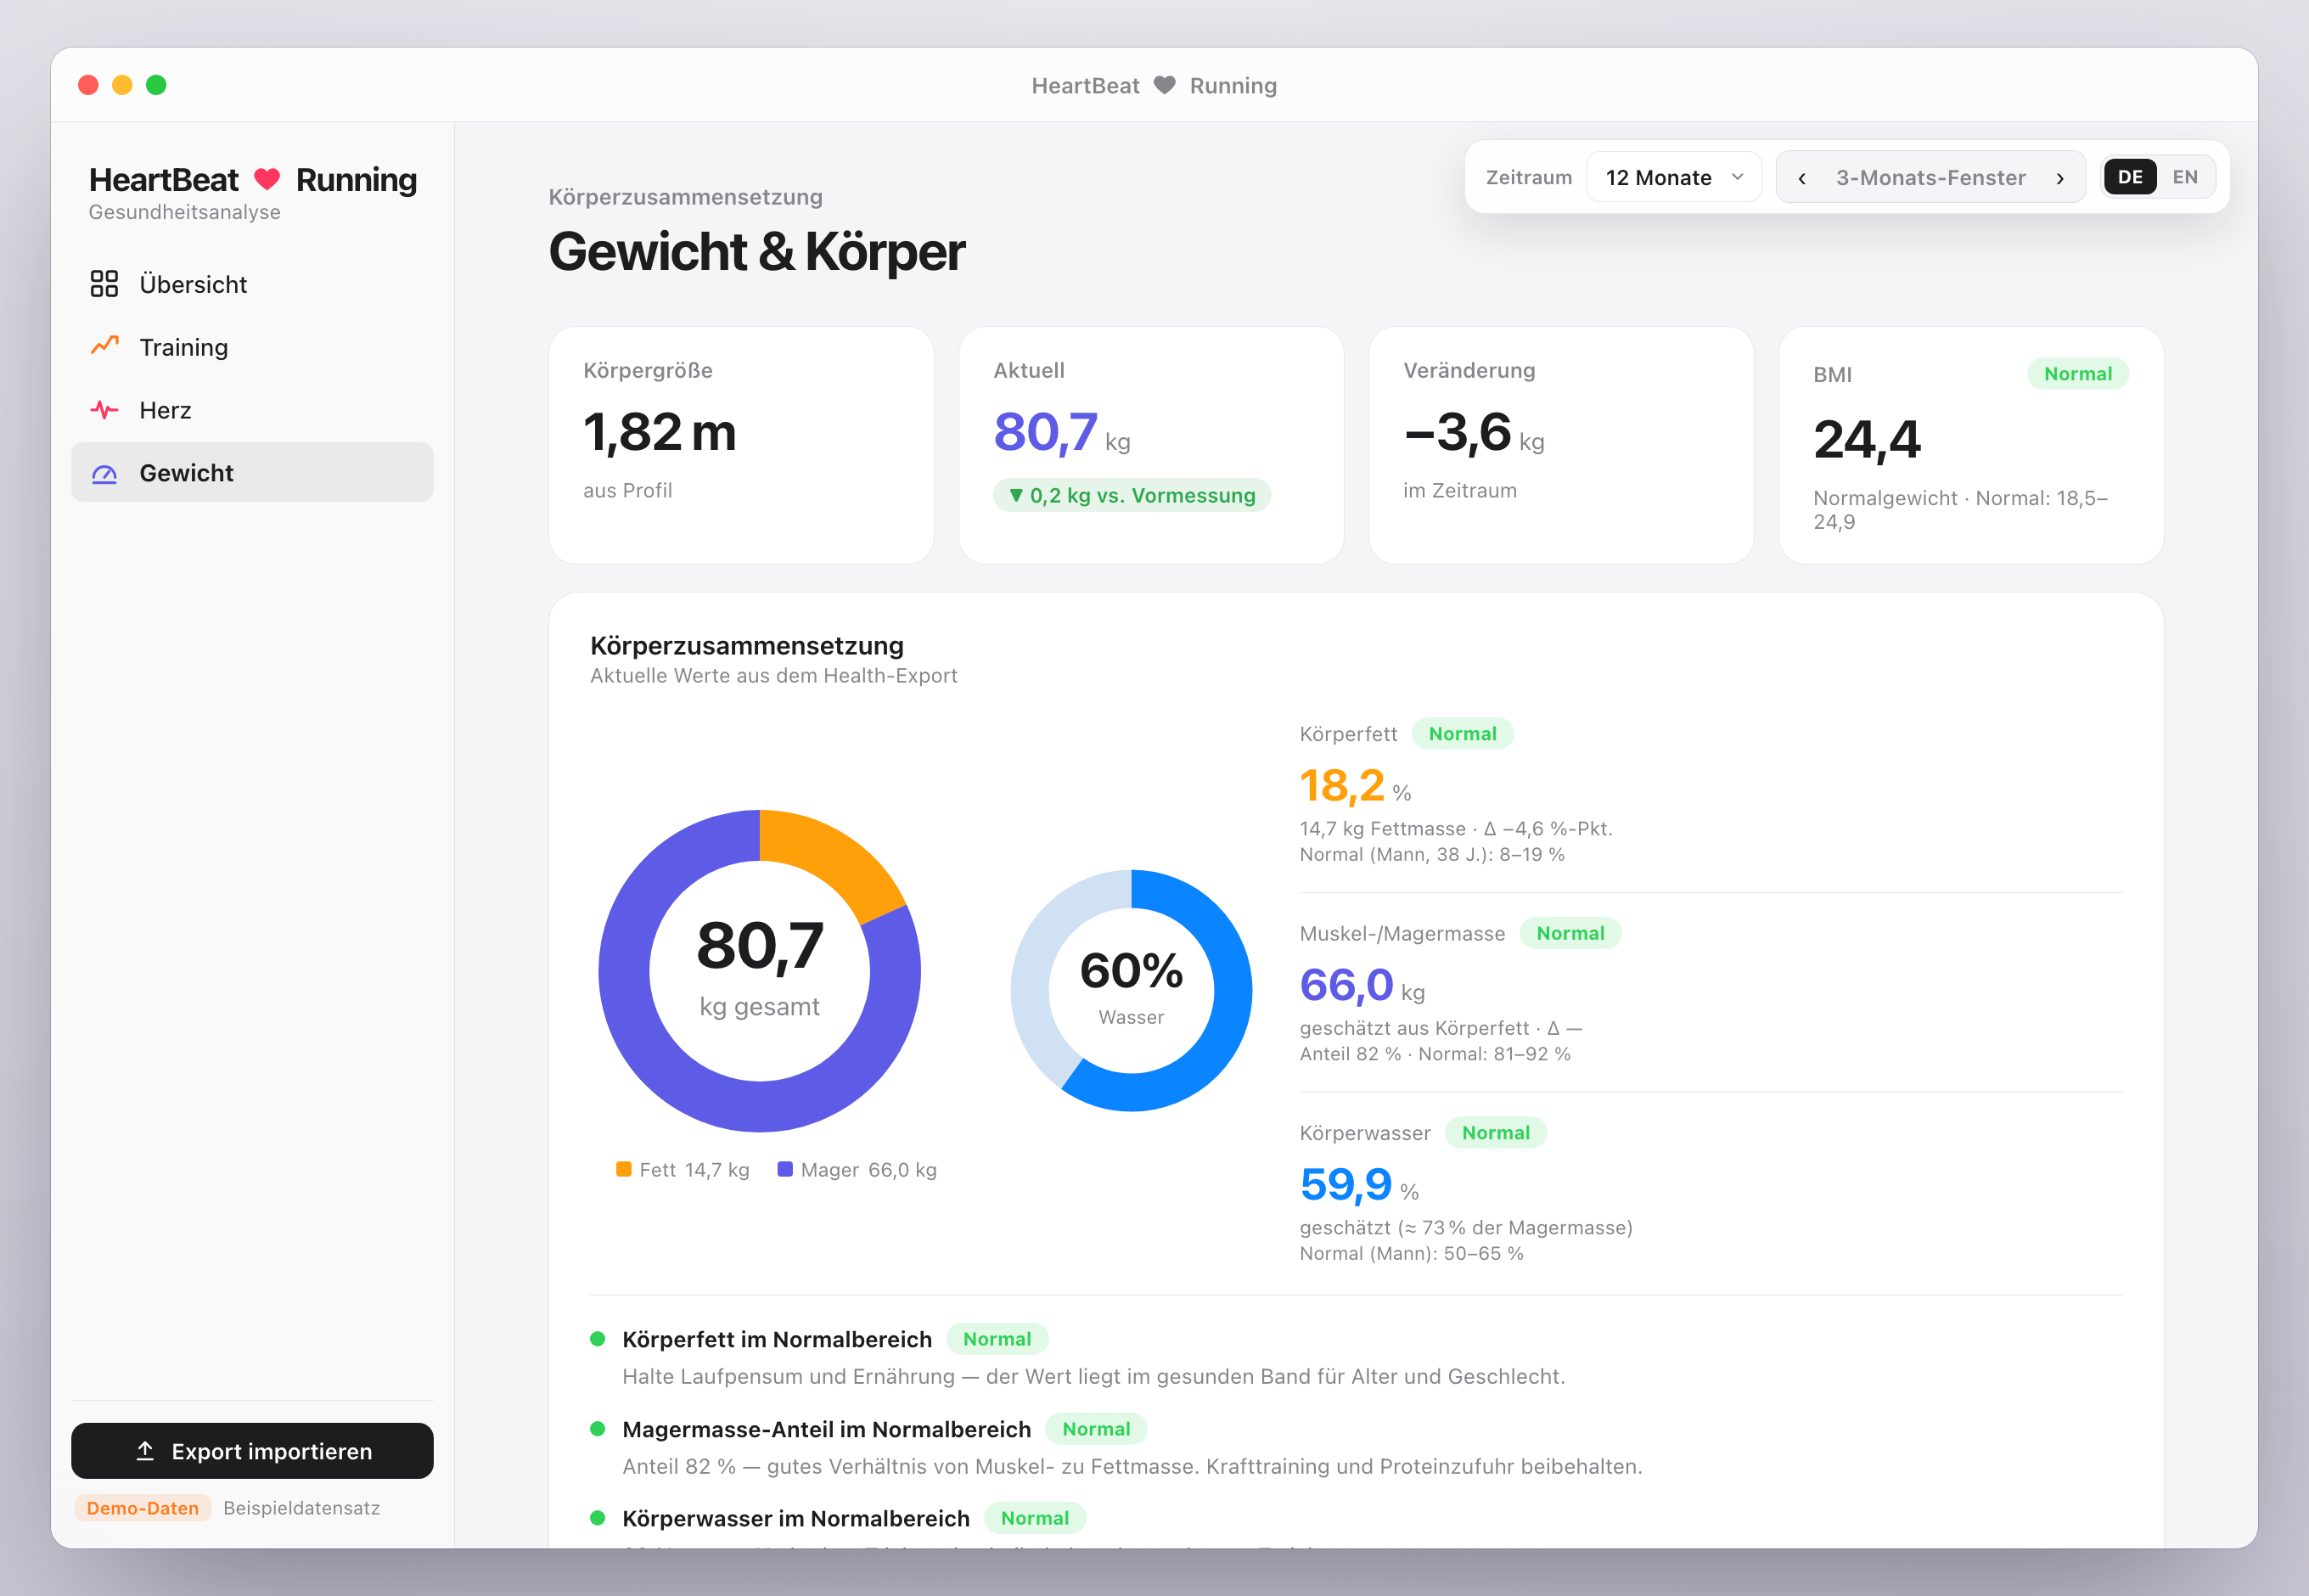Click the 60% Wasser ring chart

pyautogui.click(x=1131, y=990)
